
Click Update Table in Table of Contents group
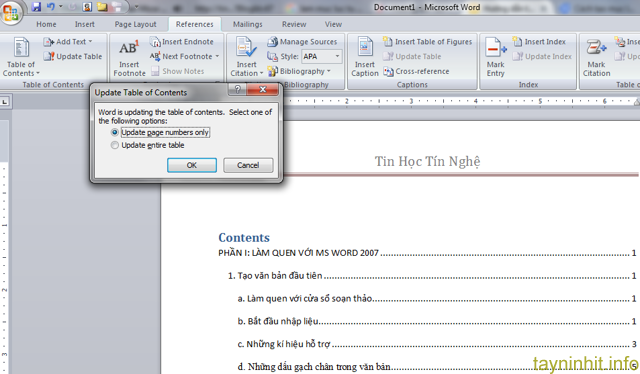pos(73,56)
